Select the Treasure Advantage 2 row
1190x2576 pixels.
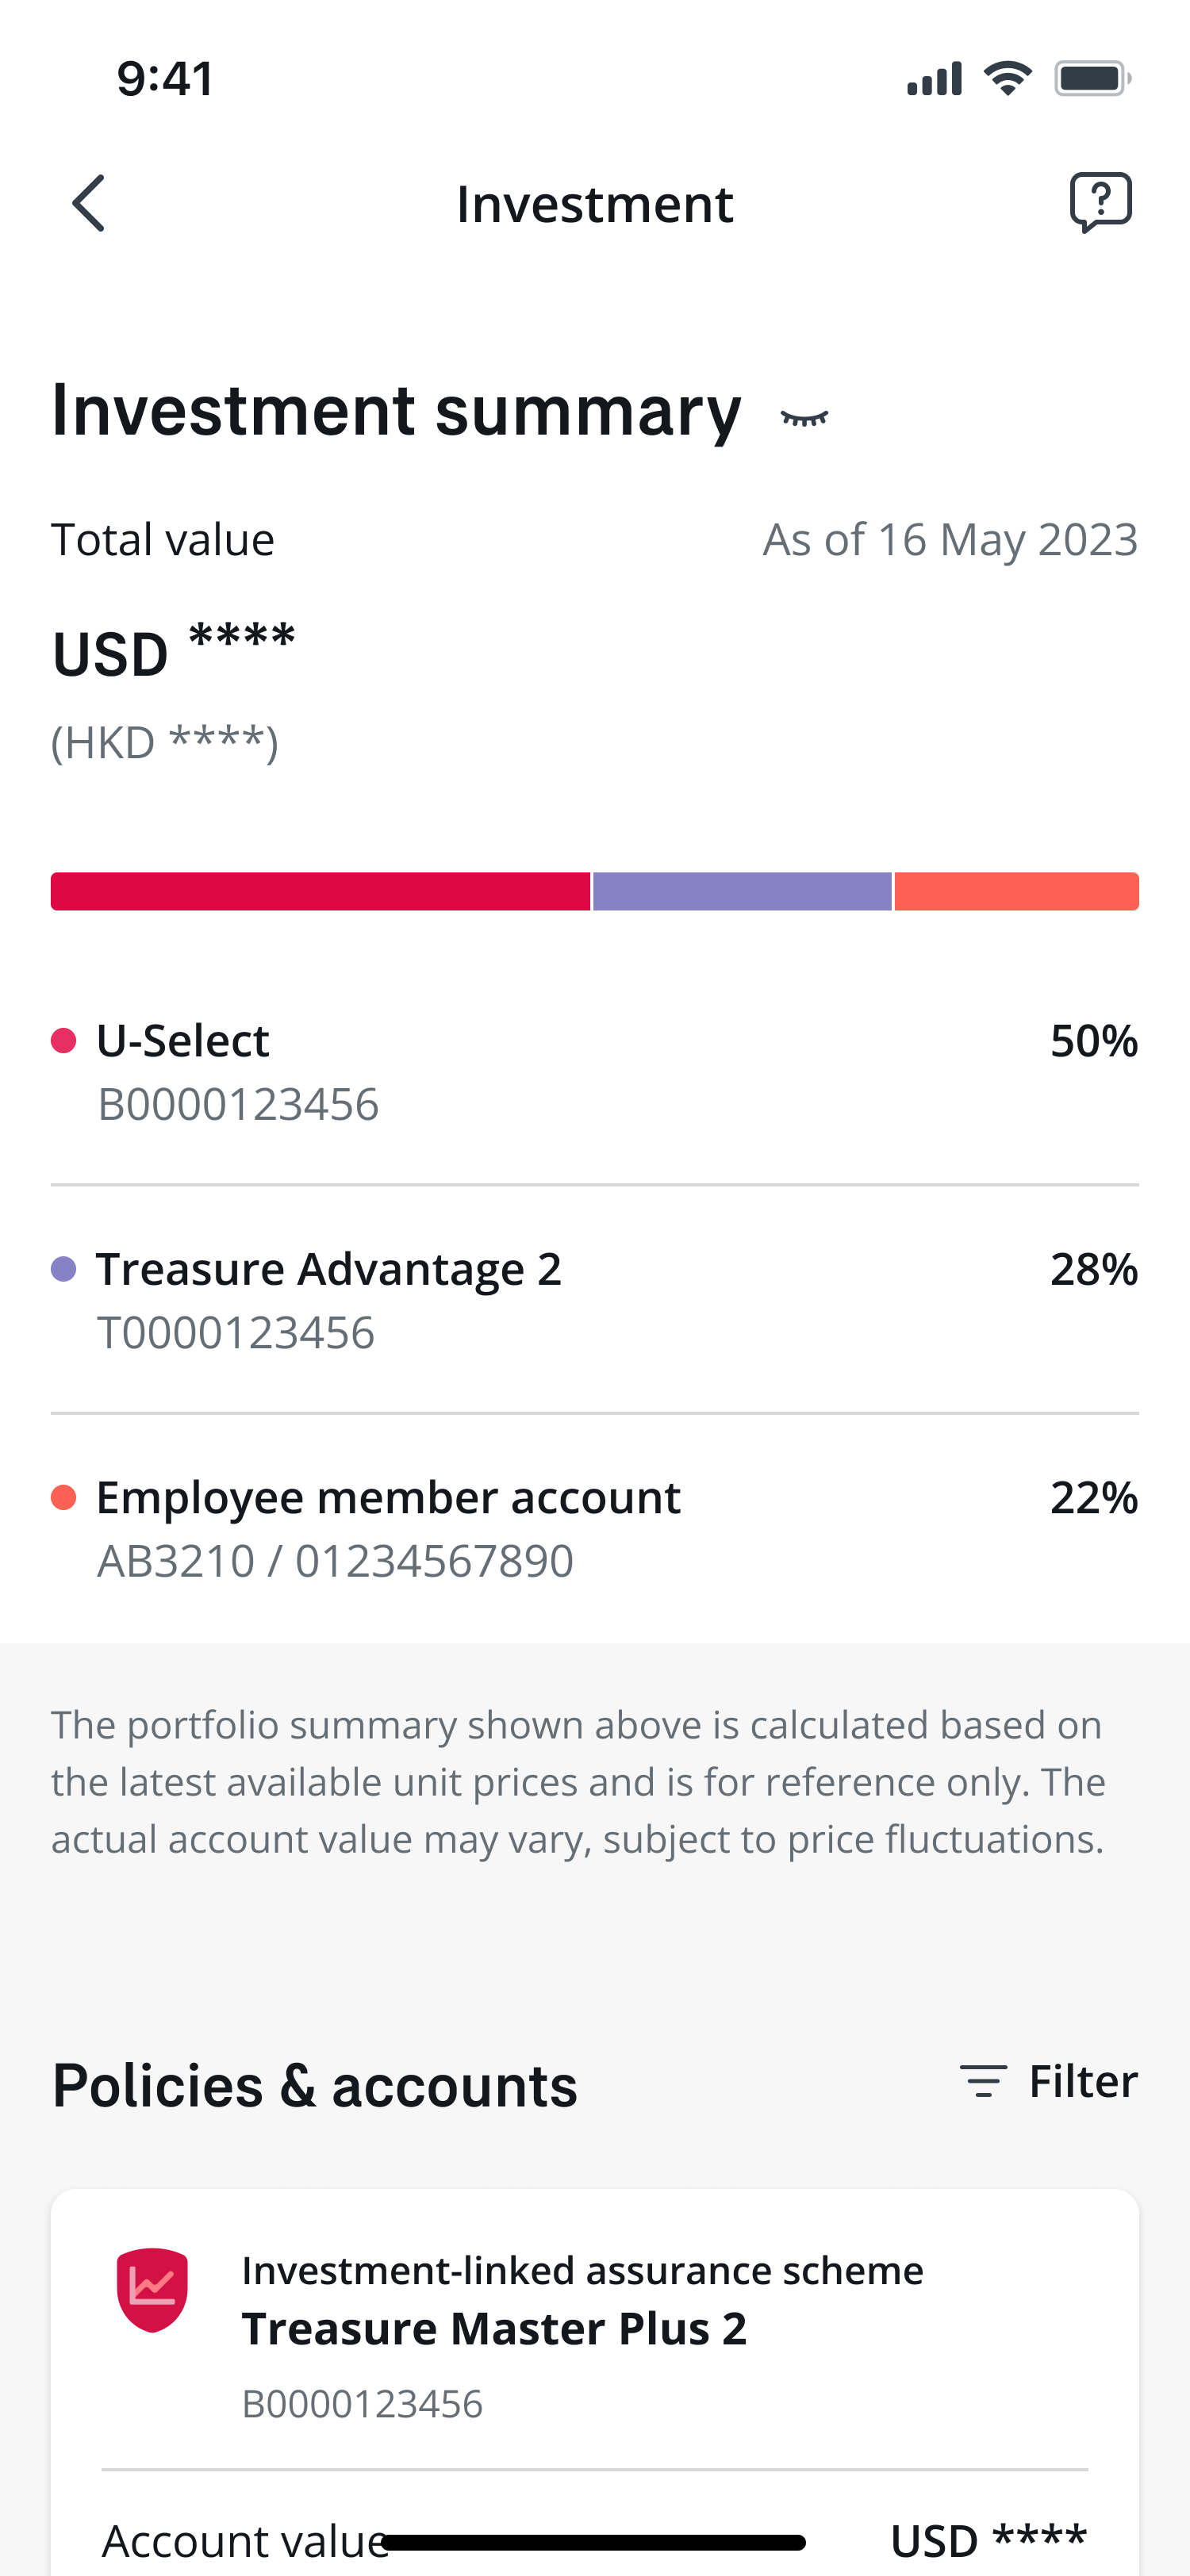(594, 1299)
